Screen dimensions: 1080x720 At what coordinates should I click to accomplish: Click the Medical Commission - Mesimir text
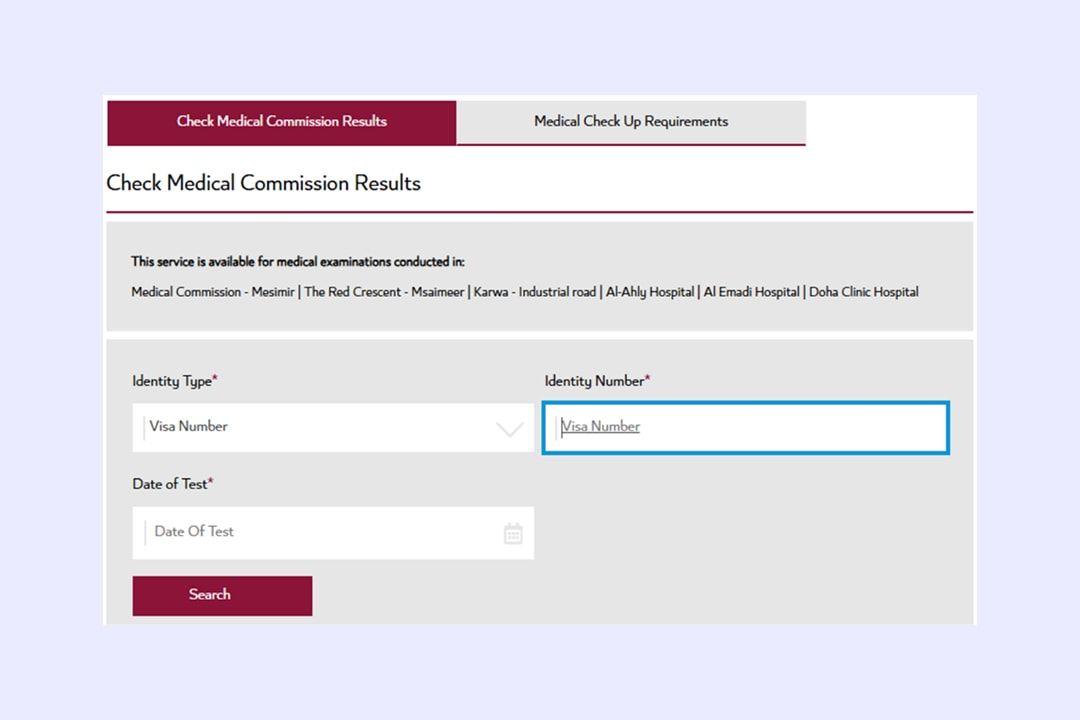coord(212,292)
